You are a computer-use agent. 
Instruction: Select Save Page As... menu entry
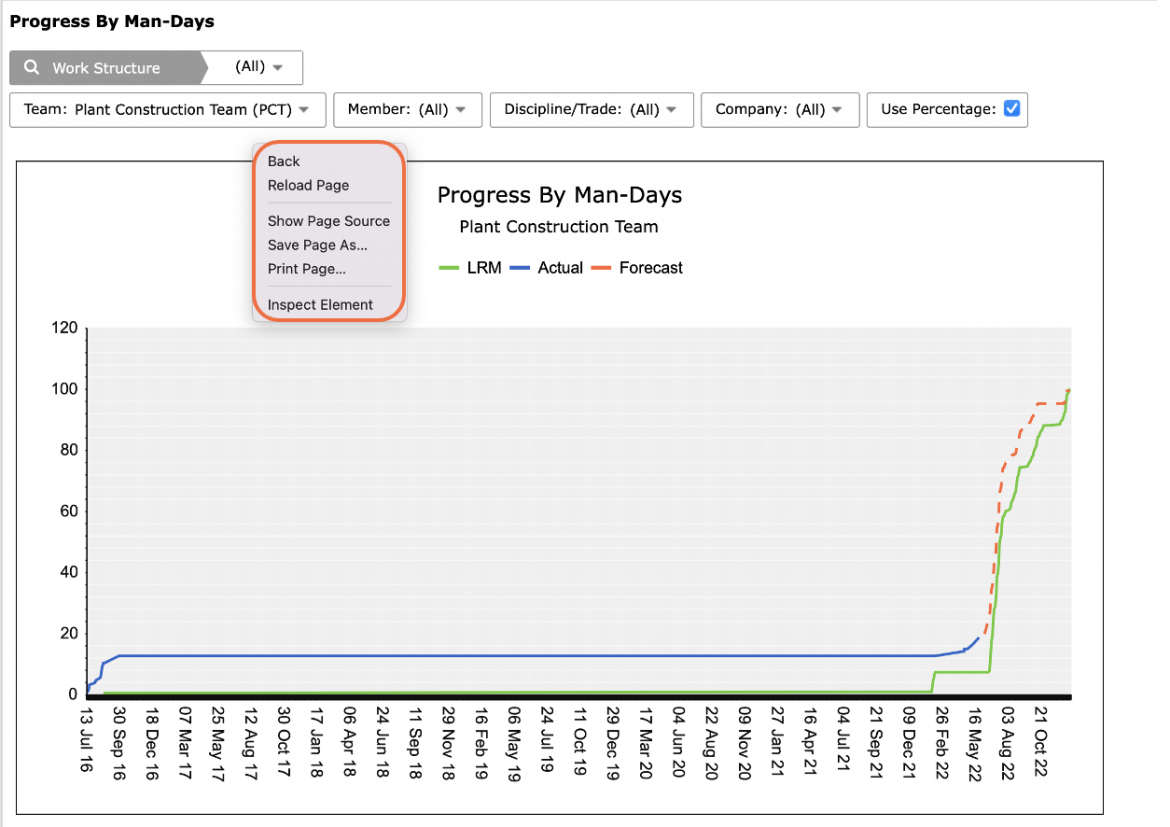[317, 245]
